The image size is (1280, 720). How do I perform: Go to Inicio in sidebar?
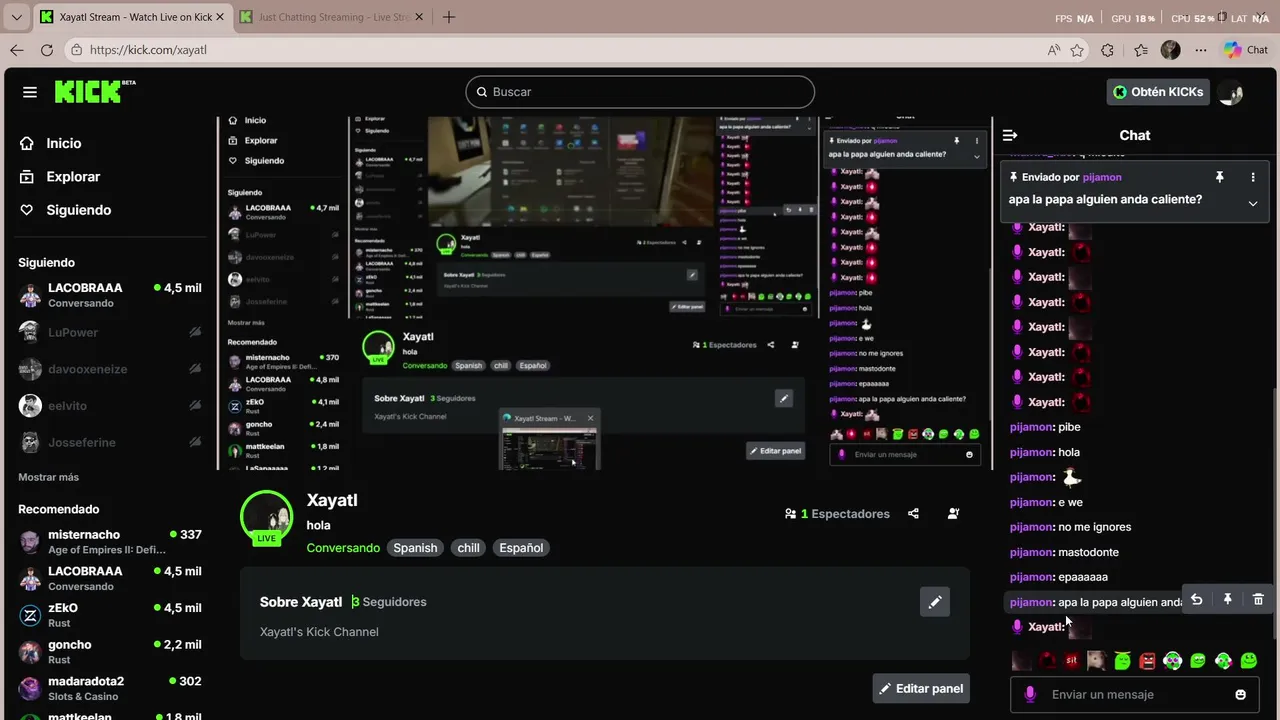click(x=51, y=143)
